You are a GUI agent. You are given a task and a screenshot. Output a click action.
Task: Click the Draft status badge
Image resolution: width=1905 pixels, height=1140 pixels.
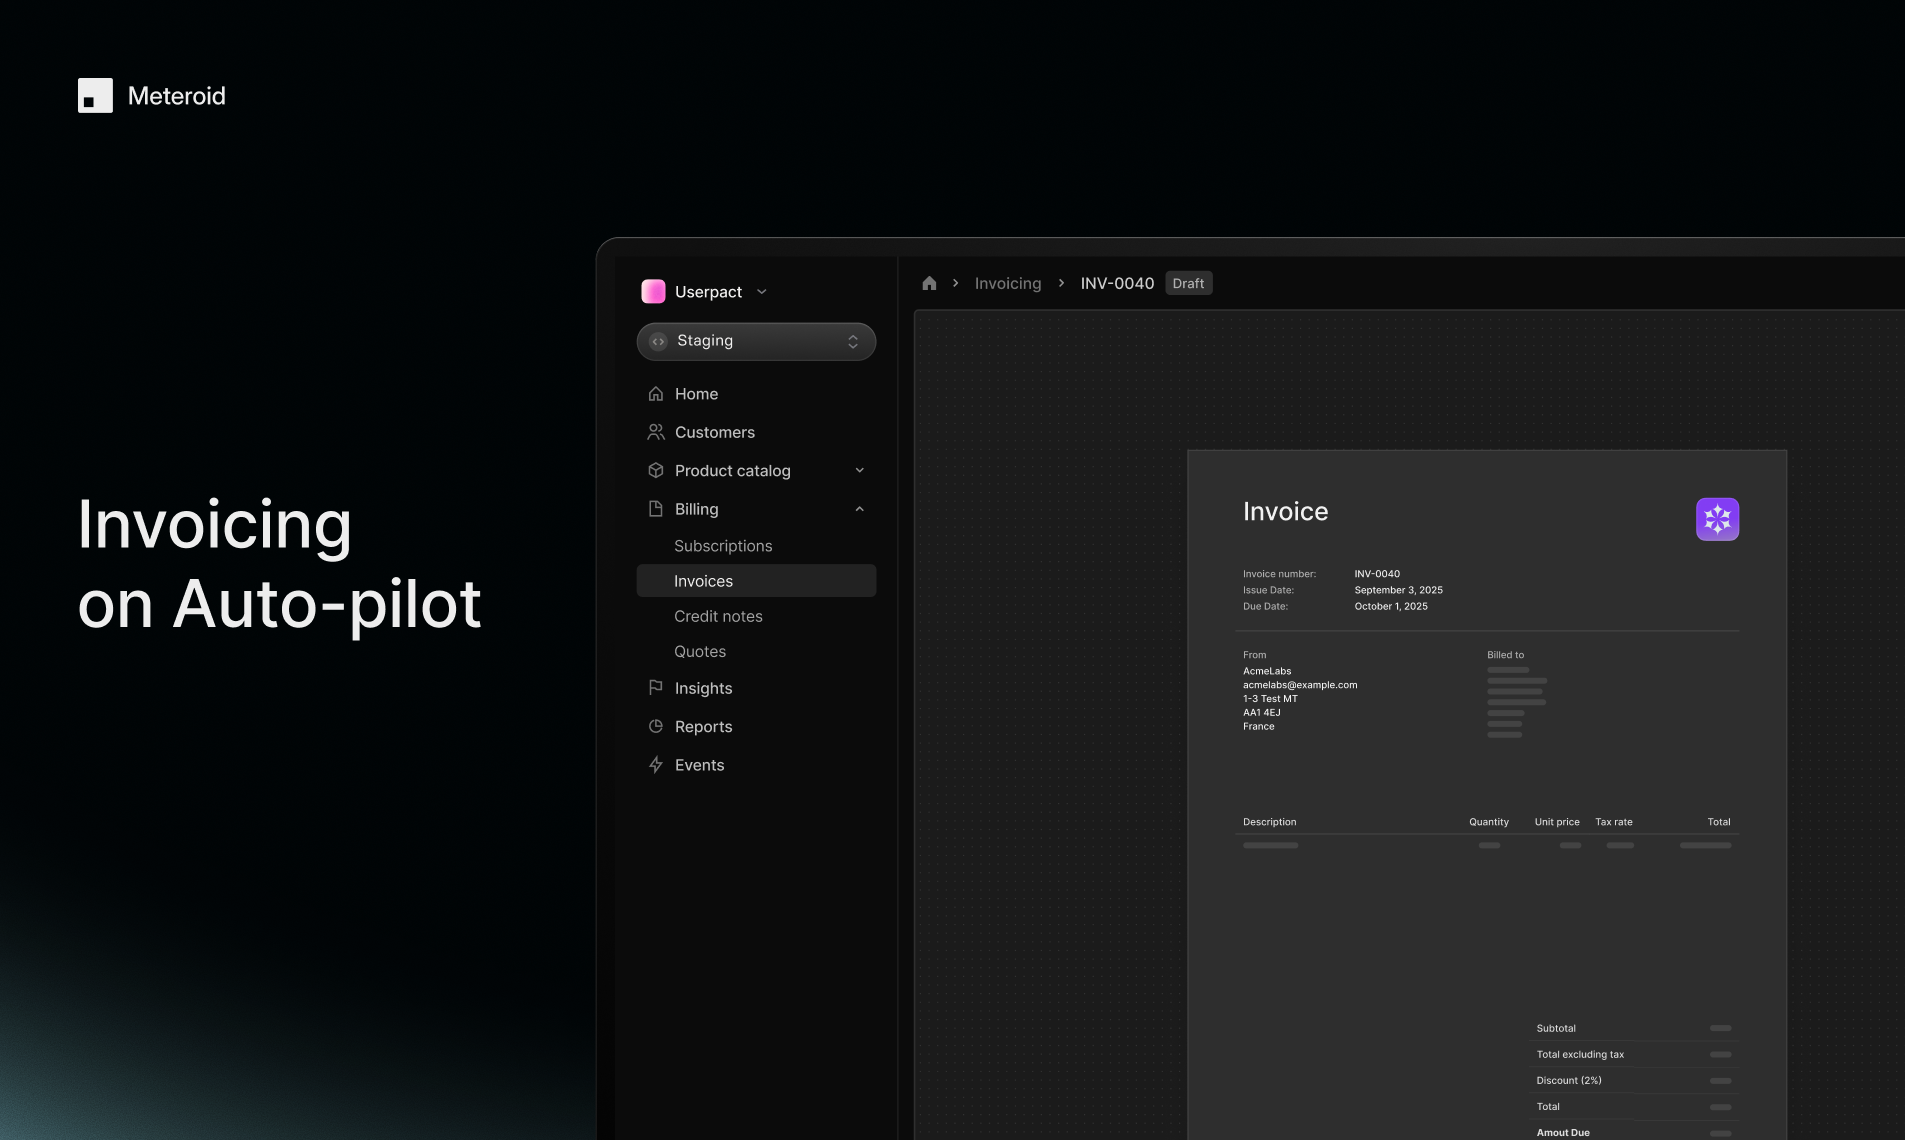(1188, 284)
